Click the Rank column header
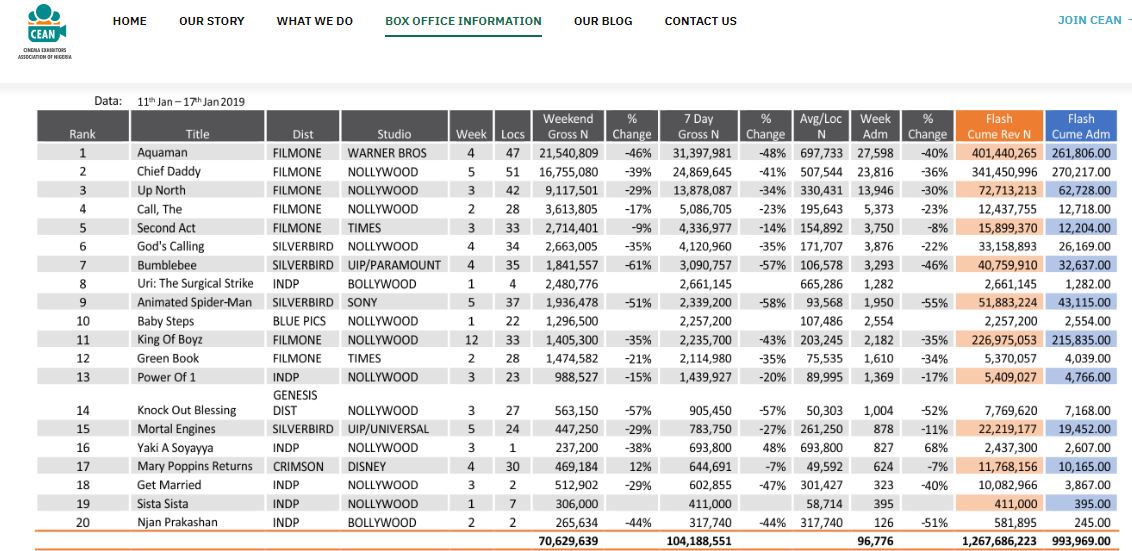The image size is (1132, 551). (82, 126)
